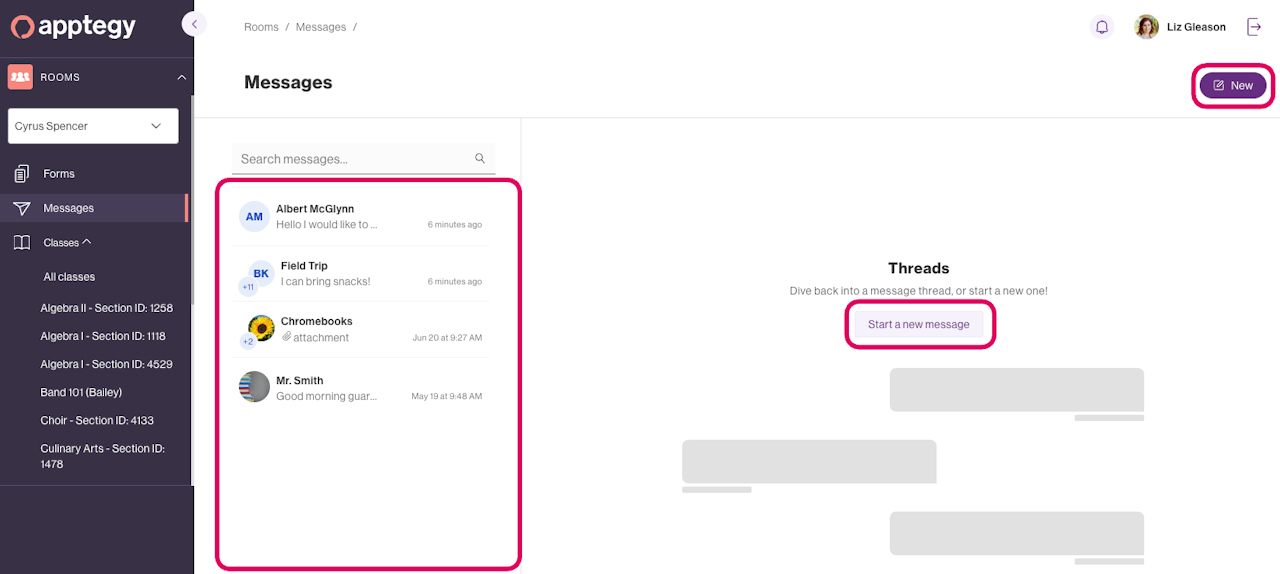1280x574 pixels.
Task: Click Start a new message button
Action: (x=919, y=324)
